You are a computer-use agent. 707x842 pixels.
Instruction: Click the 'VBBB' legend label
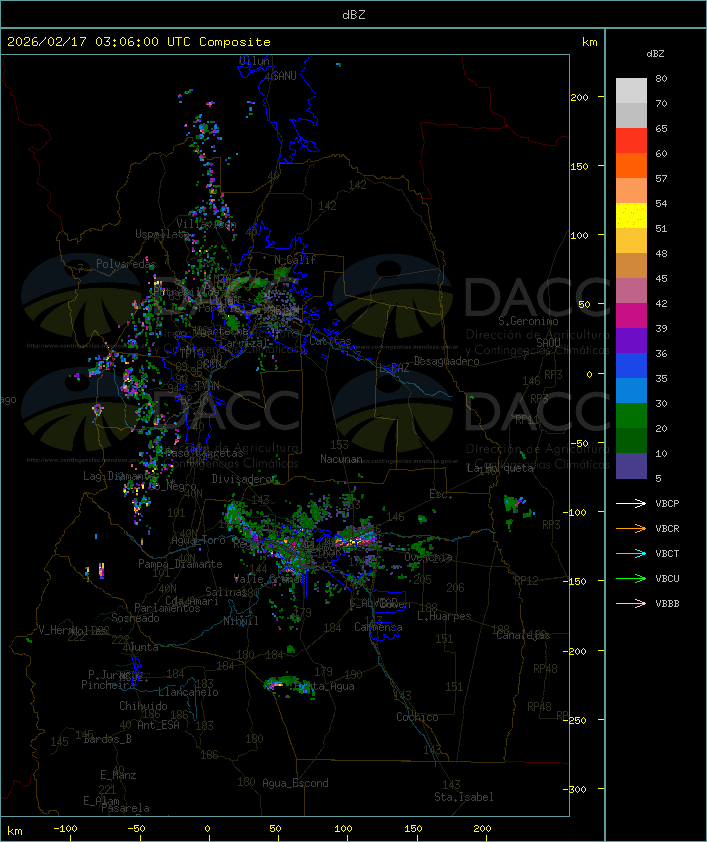(667, 604)
